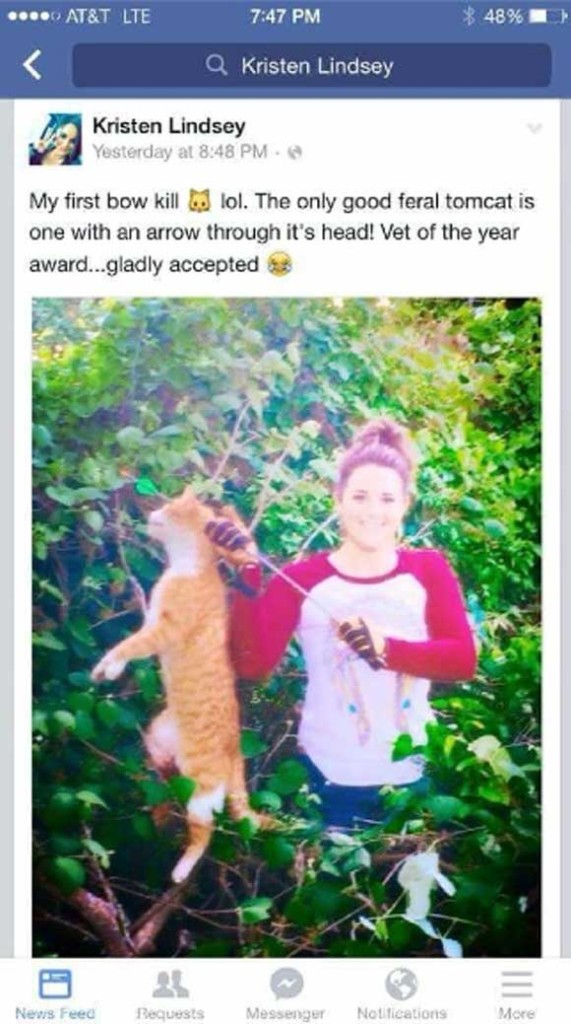
Task: Open the More menu icon
Action: (517, 984)
